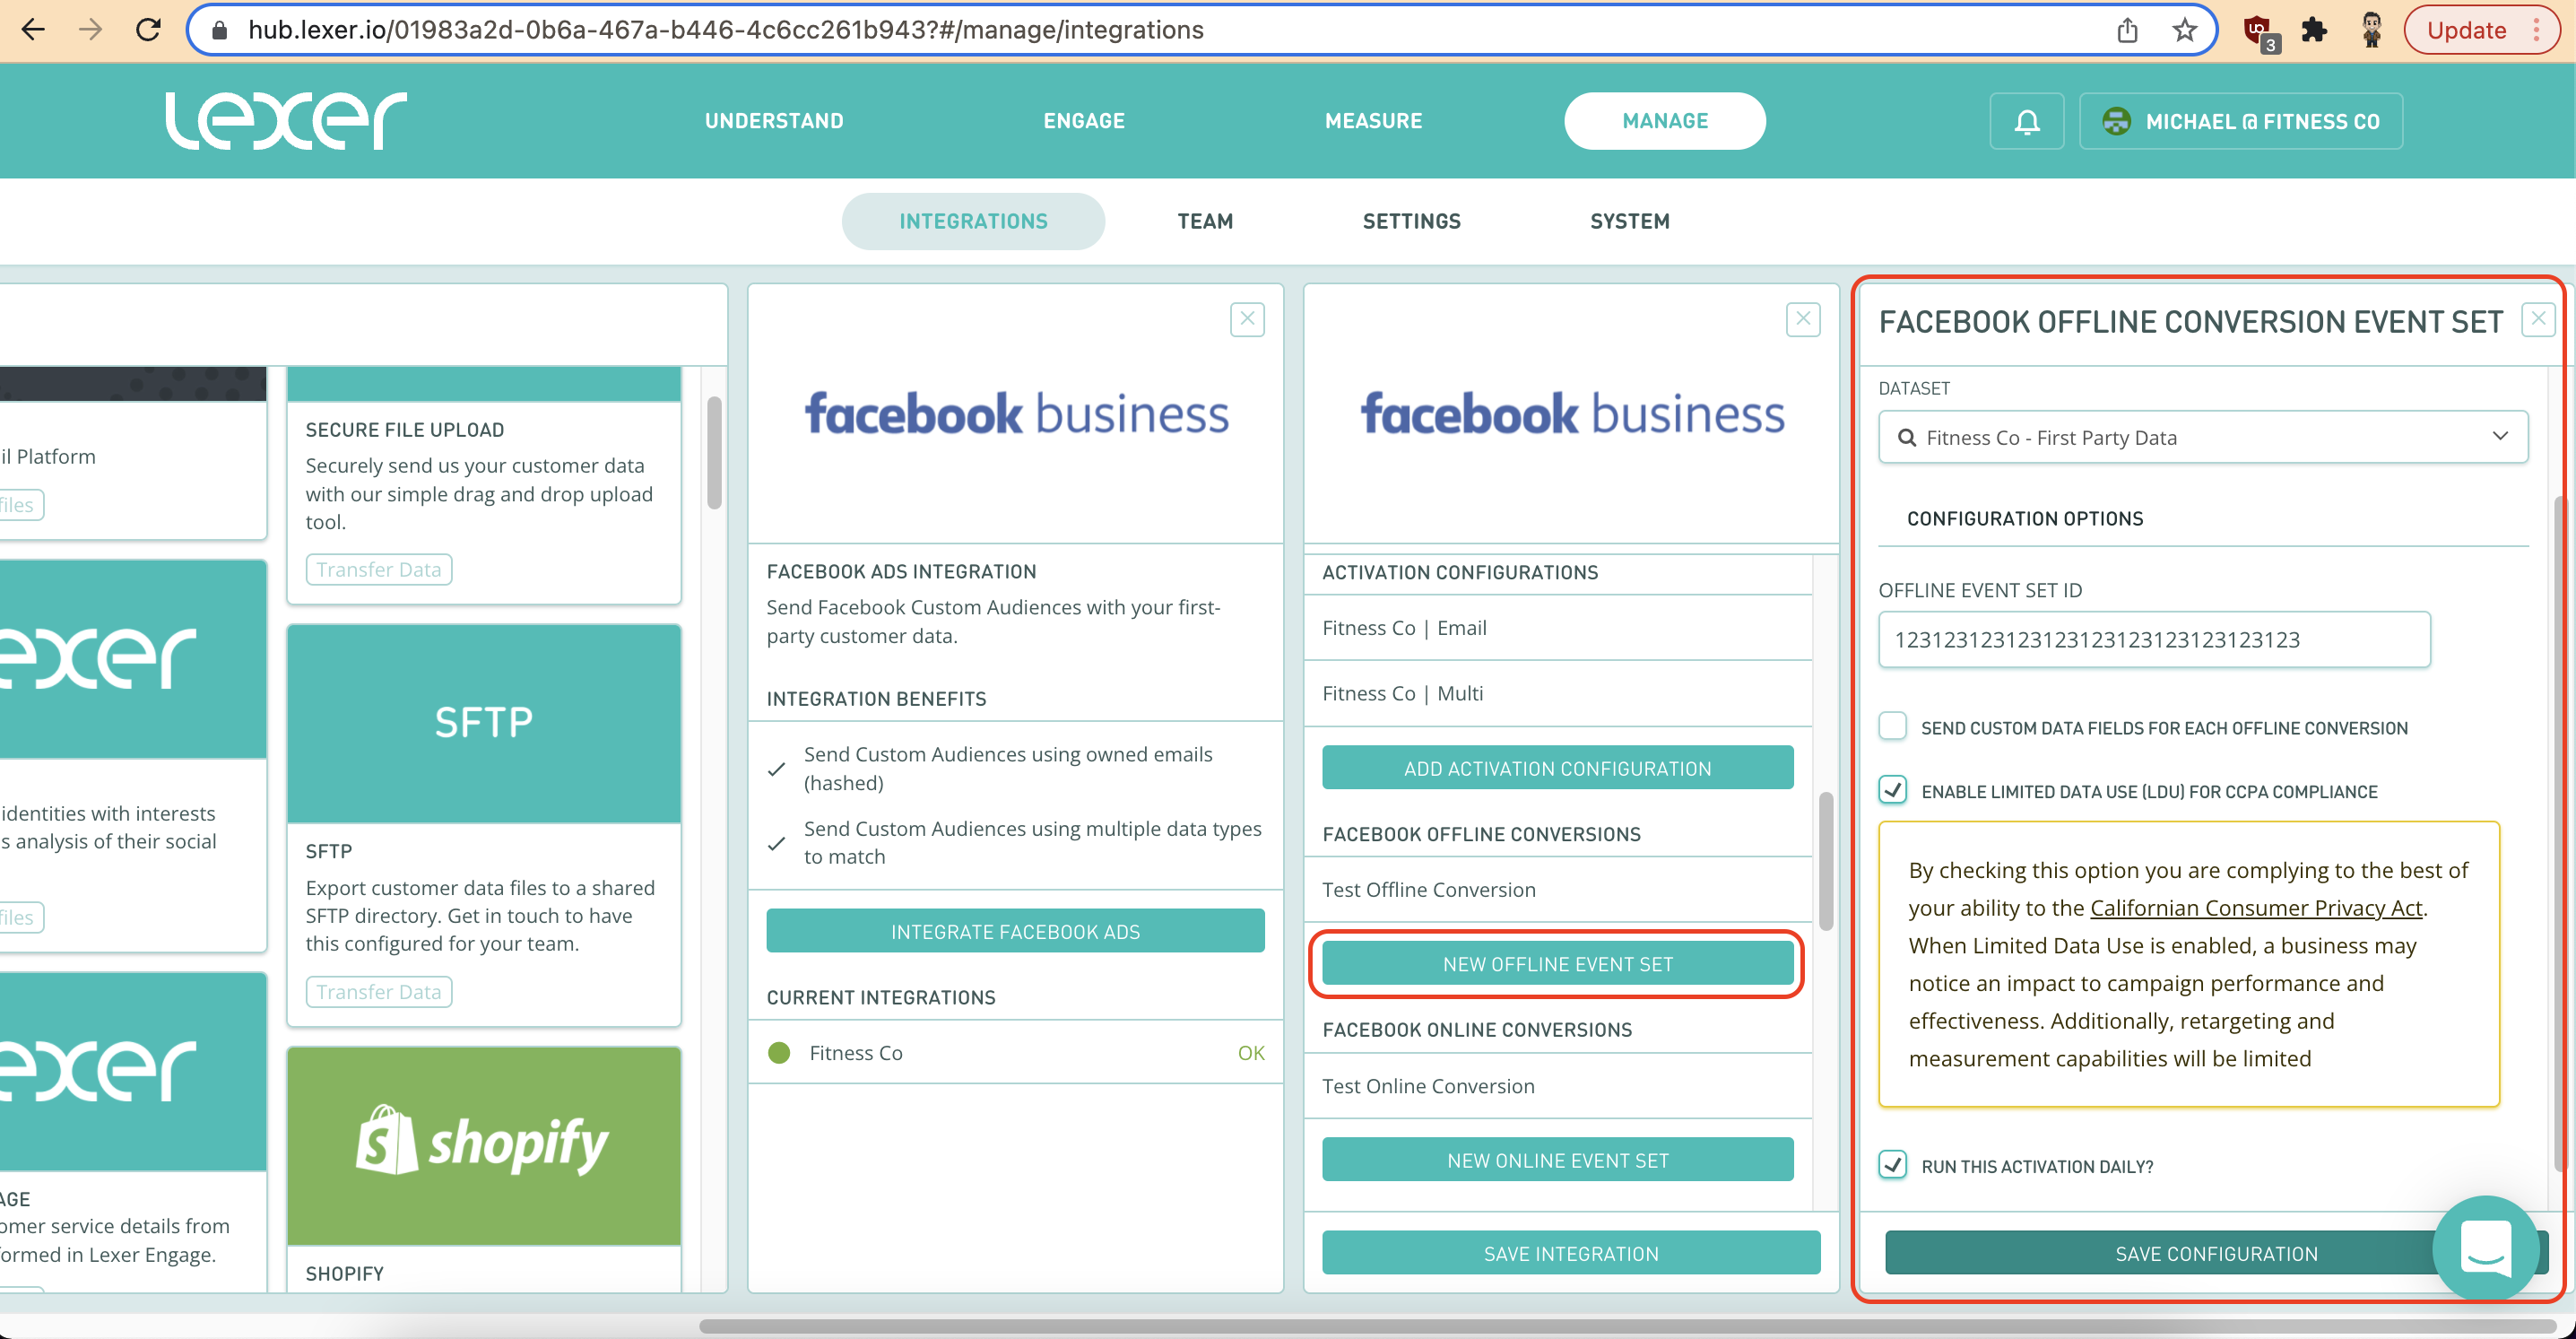Click the notification bell icon
The width and height of the screenshot is (2576, 1339).
[2026, 121]
